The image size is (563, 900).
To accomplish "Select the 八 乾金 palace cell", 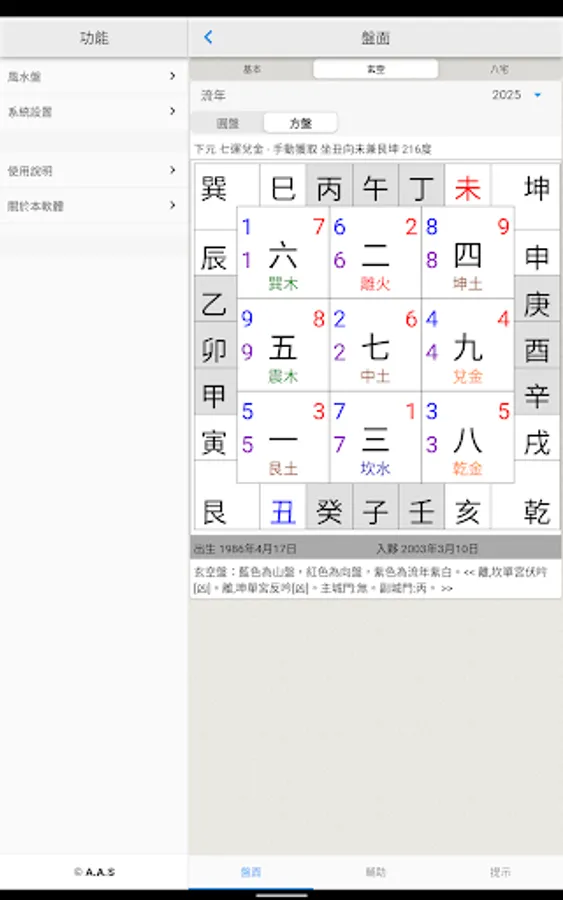I will click(468, 437).
